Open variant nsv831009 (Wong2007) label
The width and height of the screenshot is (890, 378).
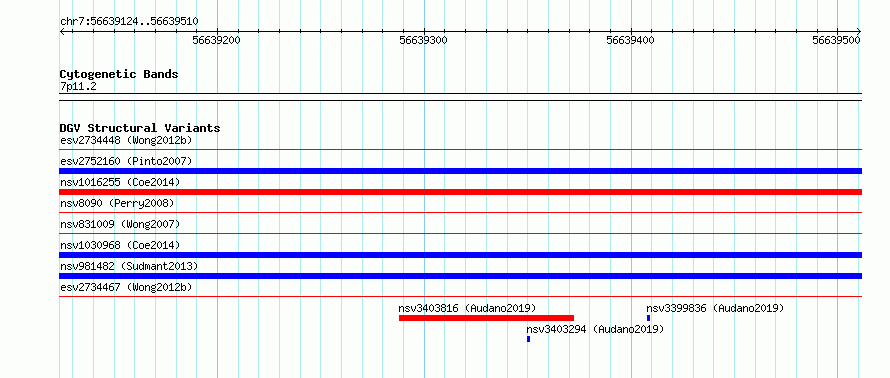(120, 224)
